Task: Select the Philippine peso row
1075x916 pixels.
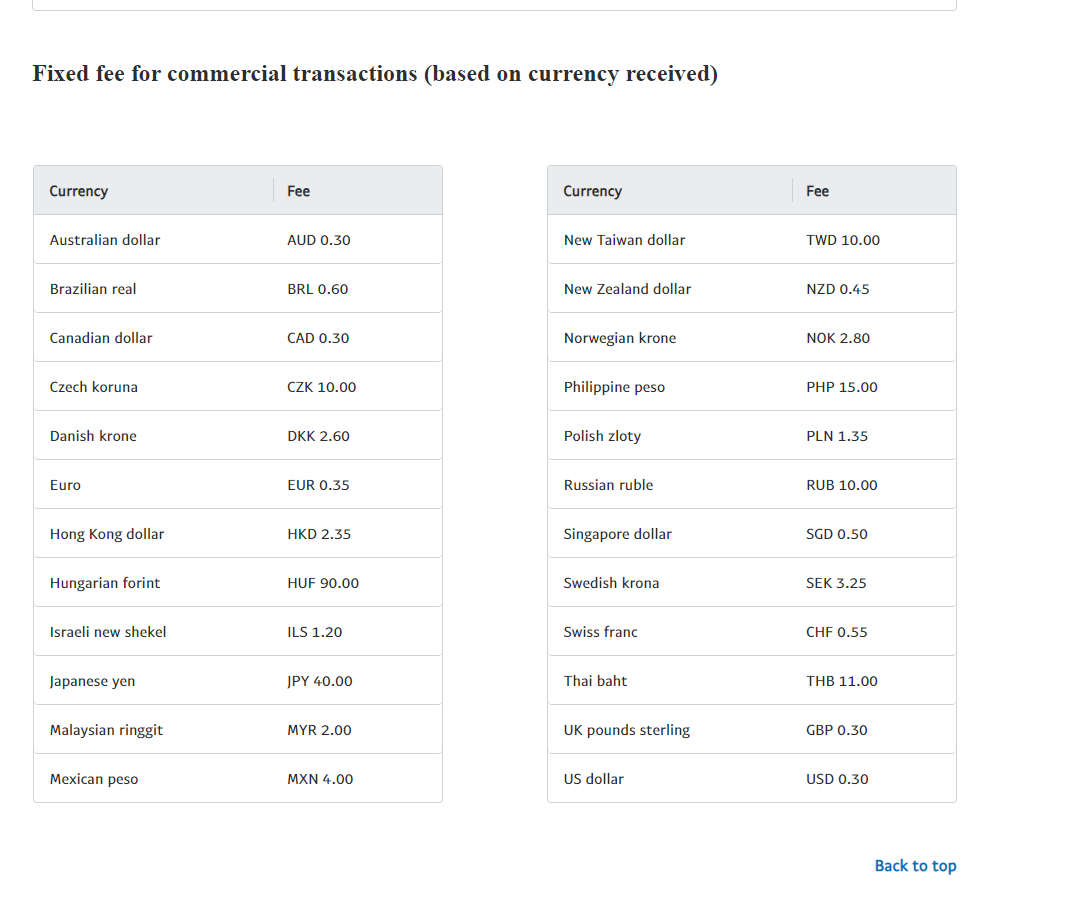Action: coord(752,387)
